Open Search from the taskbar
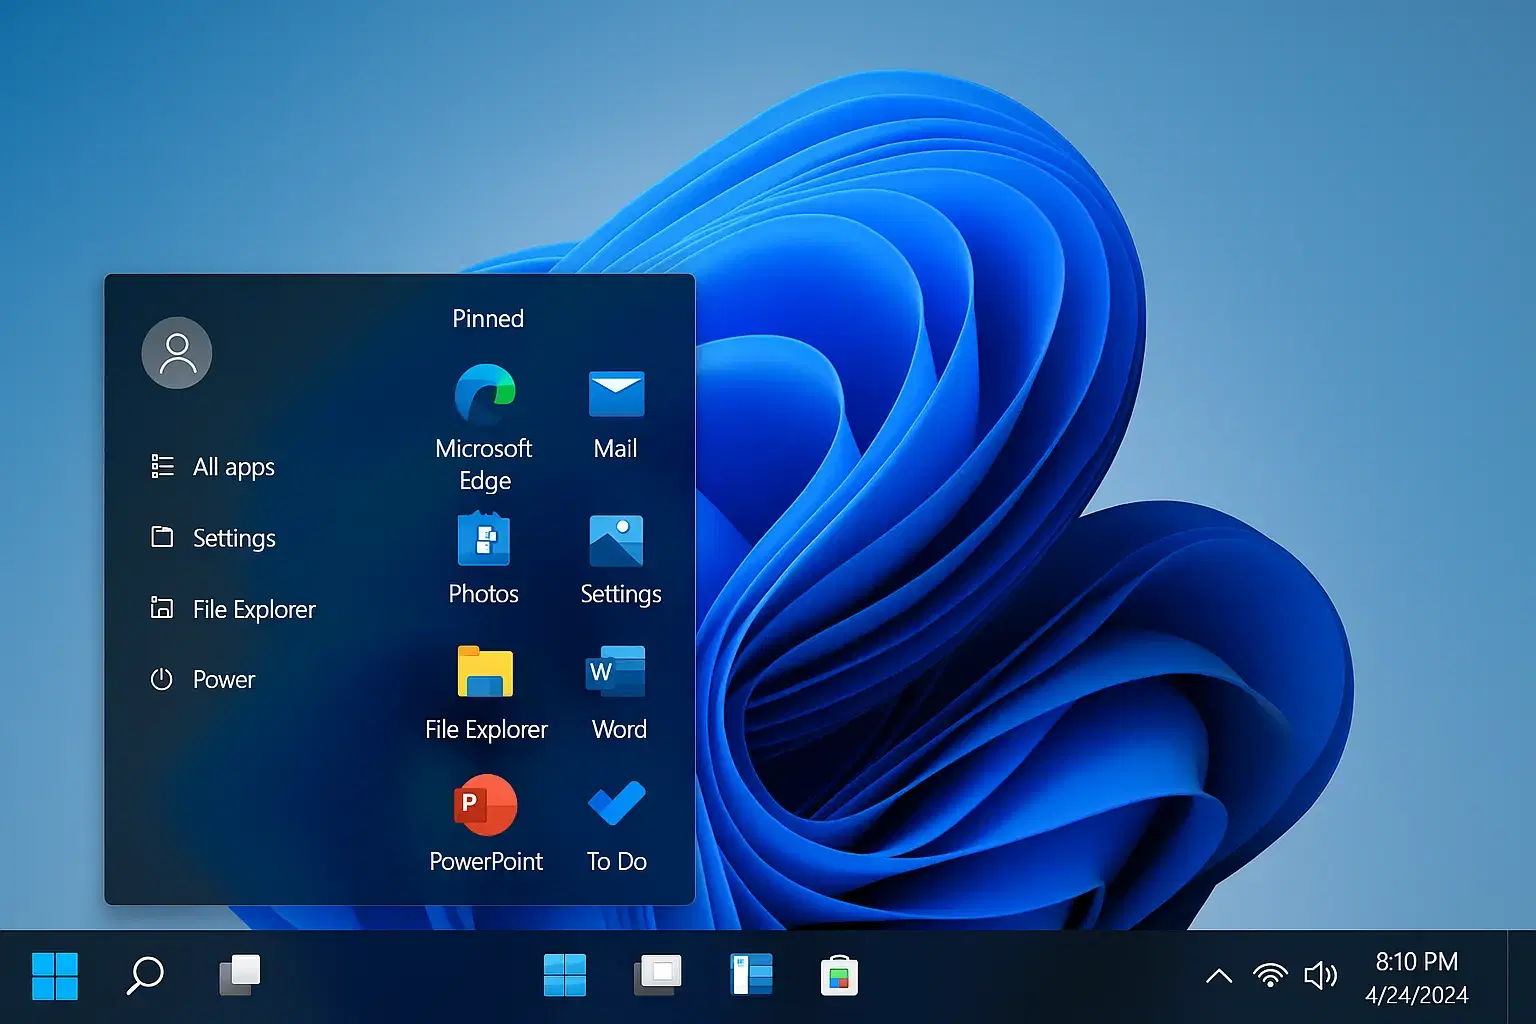 click(x=145, y=975)
